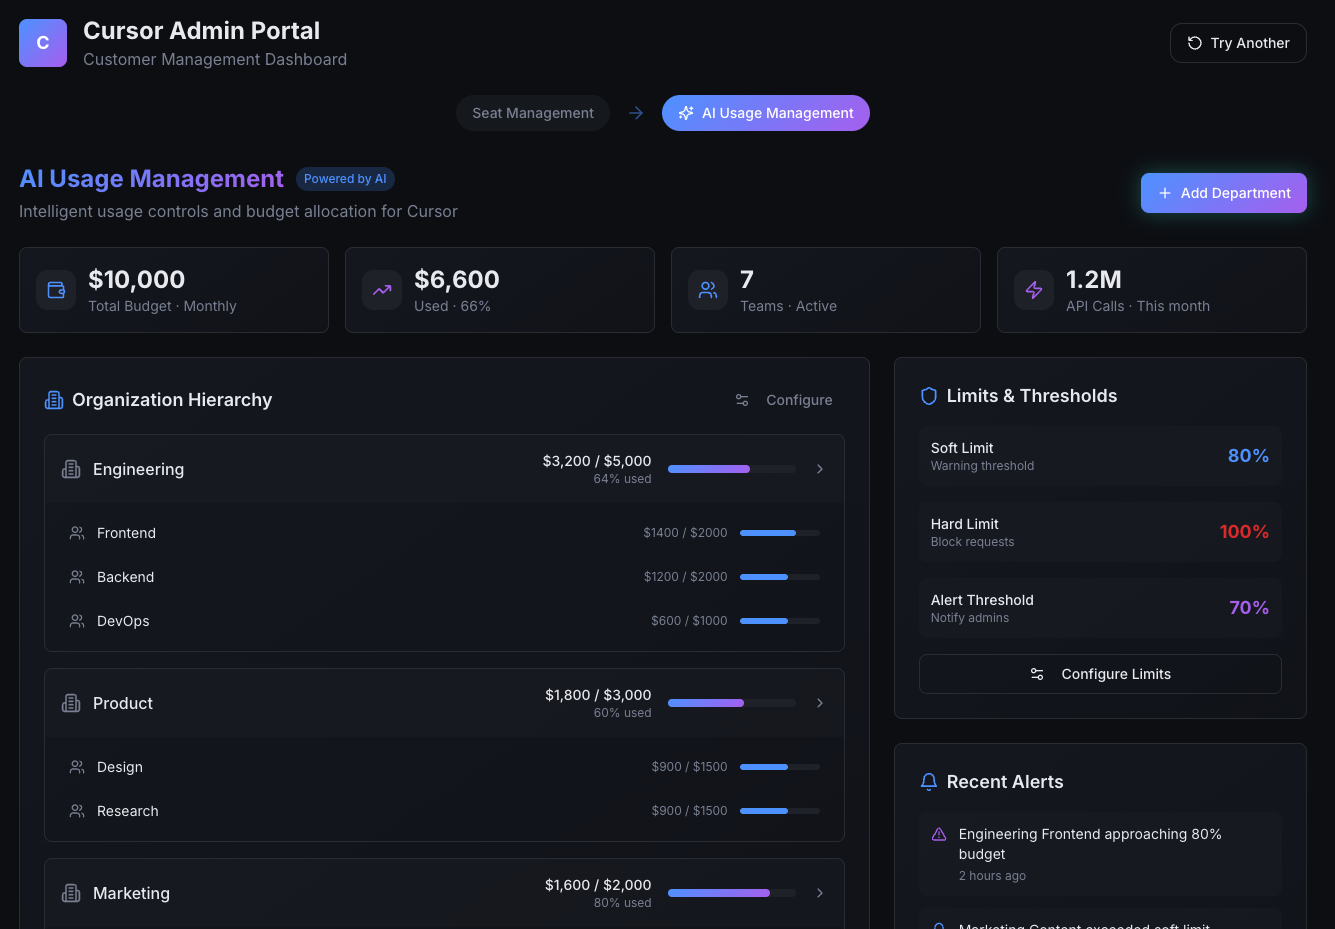Viewport: 1335px width, 929px height.
Task: Click the "$1,600 / $2,000" Marketing amount
Action: [x=598, y=885]
